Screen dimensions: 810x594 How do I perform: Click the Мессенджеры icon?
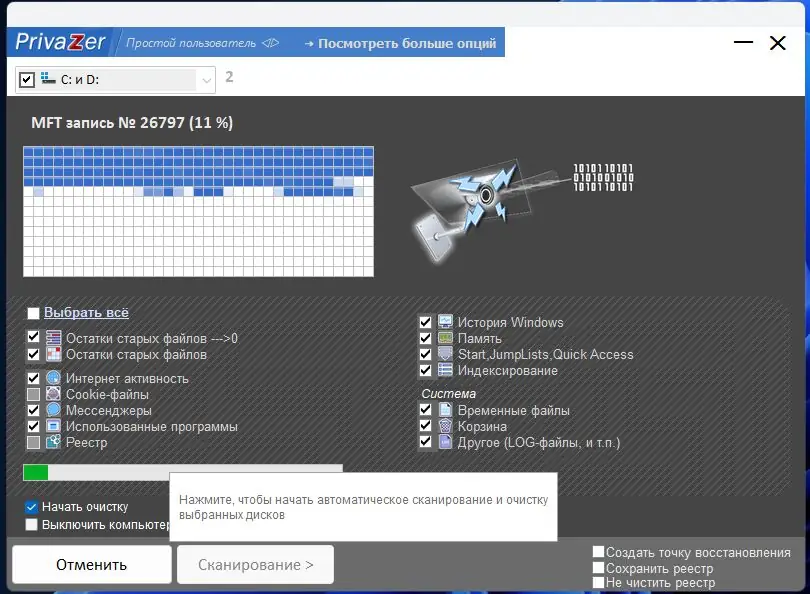tap(53, 410)
